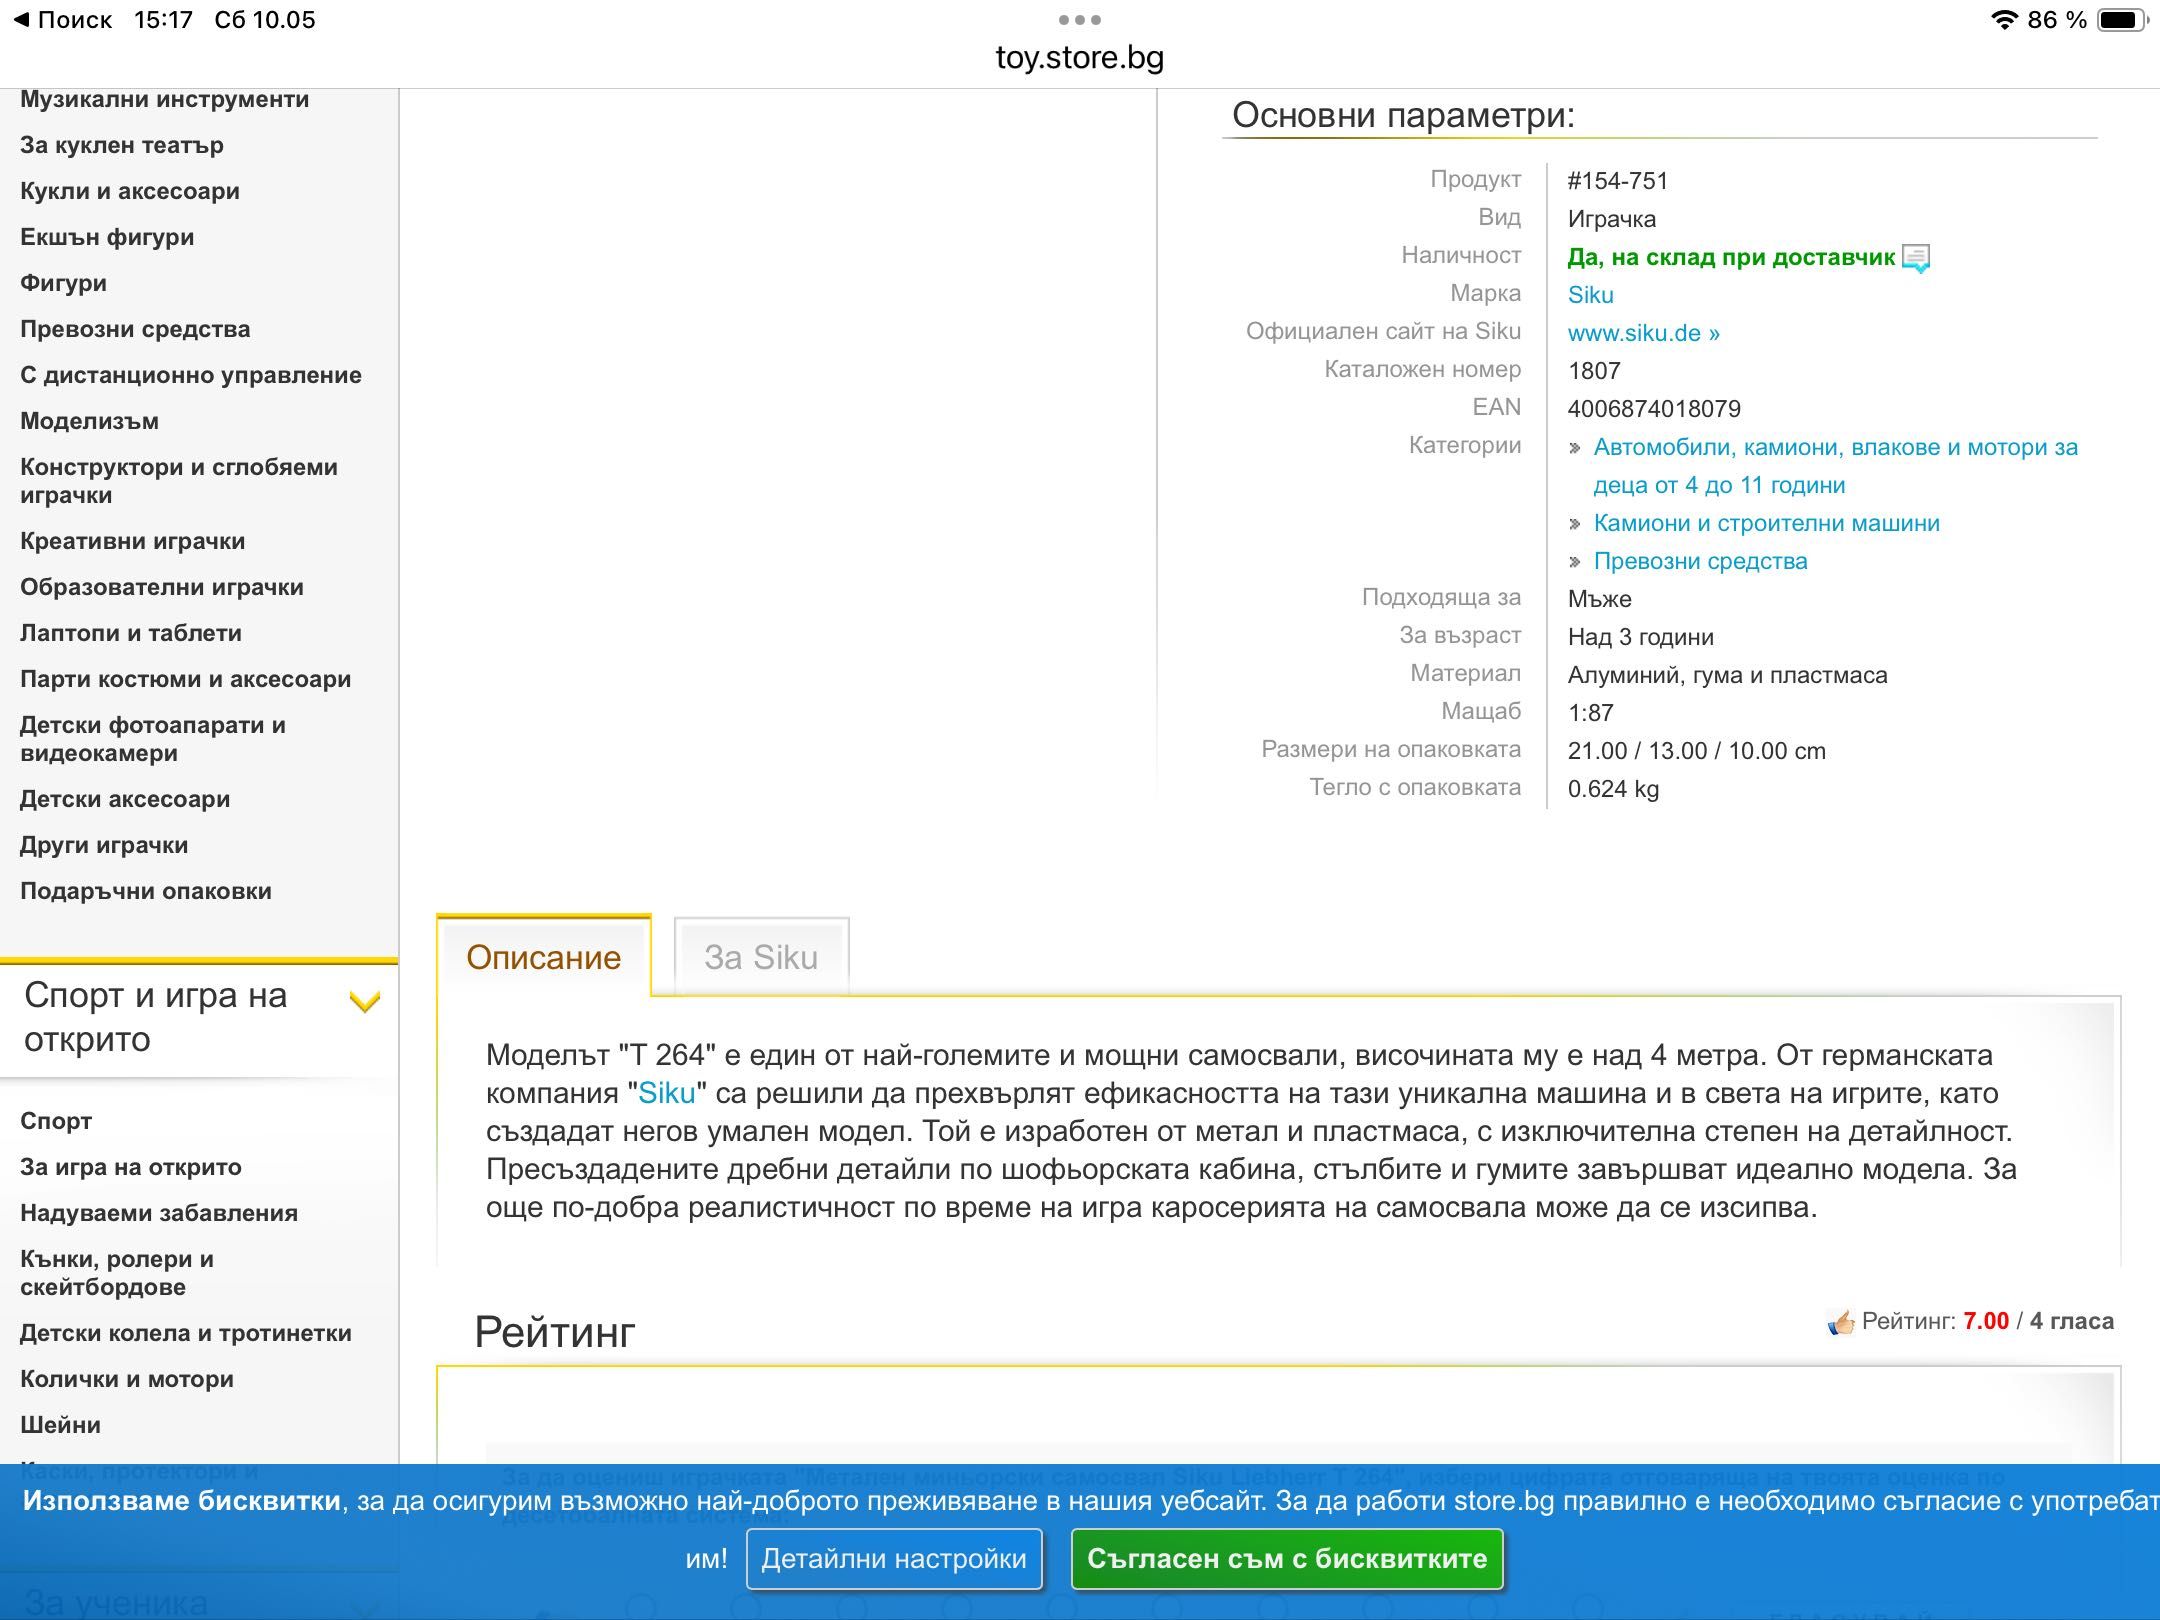The image size is (2160, 1620).
Task: Tap the Да, на склад при доставчик status
Action: point(1731,257)
